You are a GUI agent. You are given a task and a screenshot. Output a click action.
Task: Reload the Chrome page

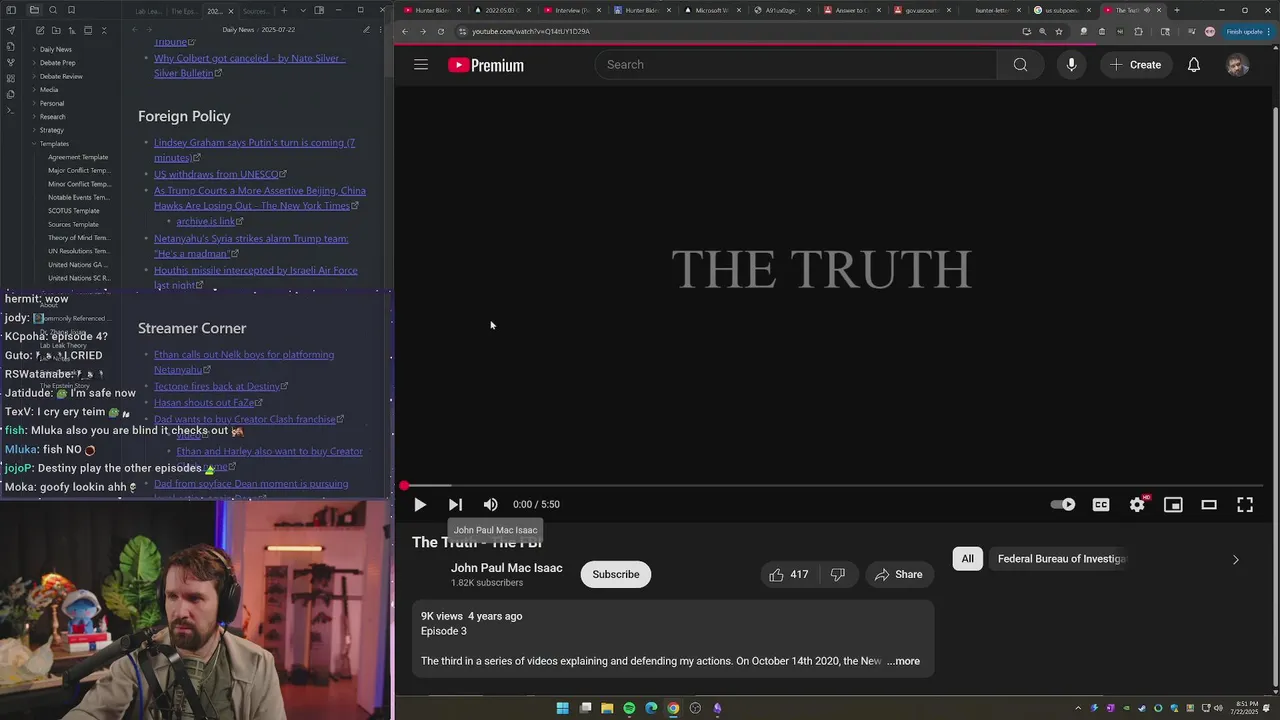pos(441,31)
